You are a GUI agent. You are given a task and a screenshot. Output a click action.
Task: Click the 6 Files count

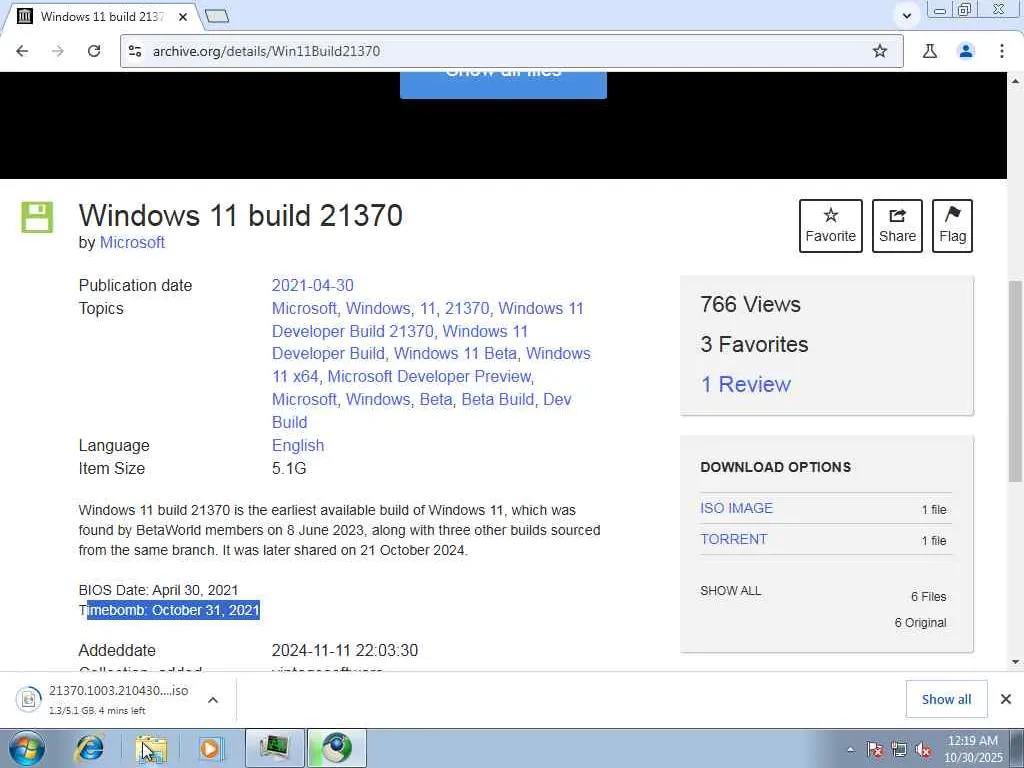coord(929,597)
